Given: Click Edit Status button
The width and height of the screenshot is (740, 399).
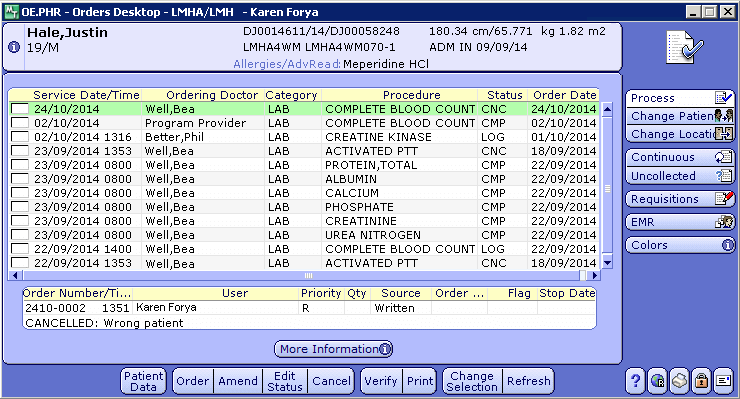Looking at the screenshot, I should 285,381.
